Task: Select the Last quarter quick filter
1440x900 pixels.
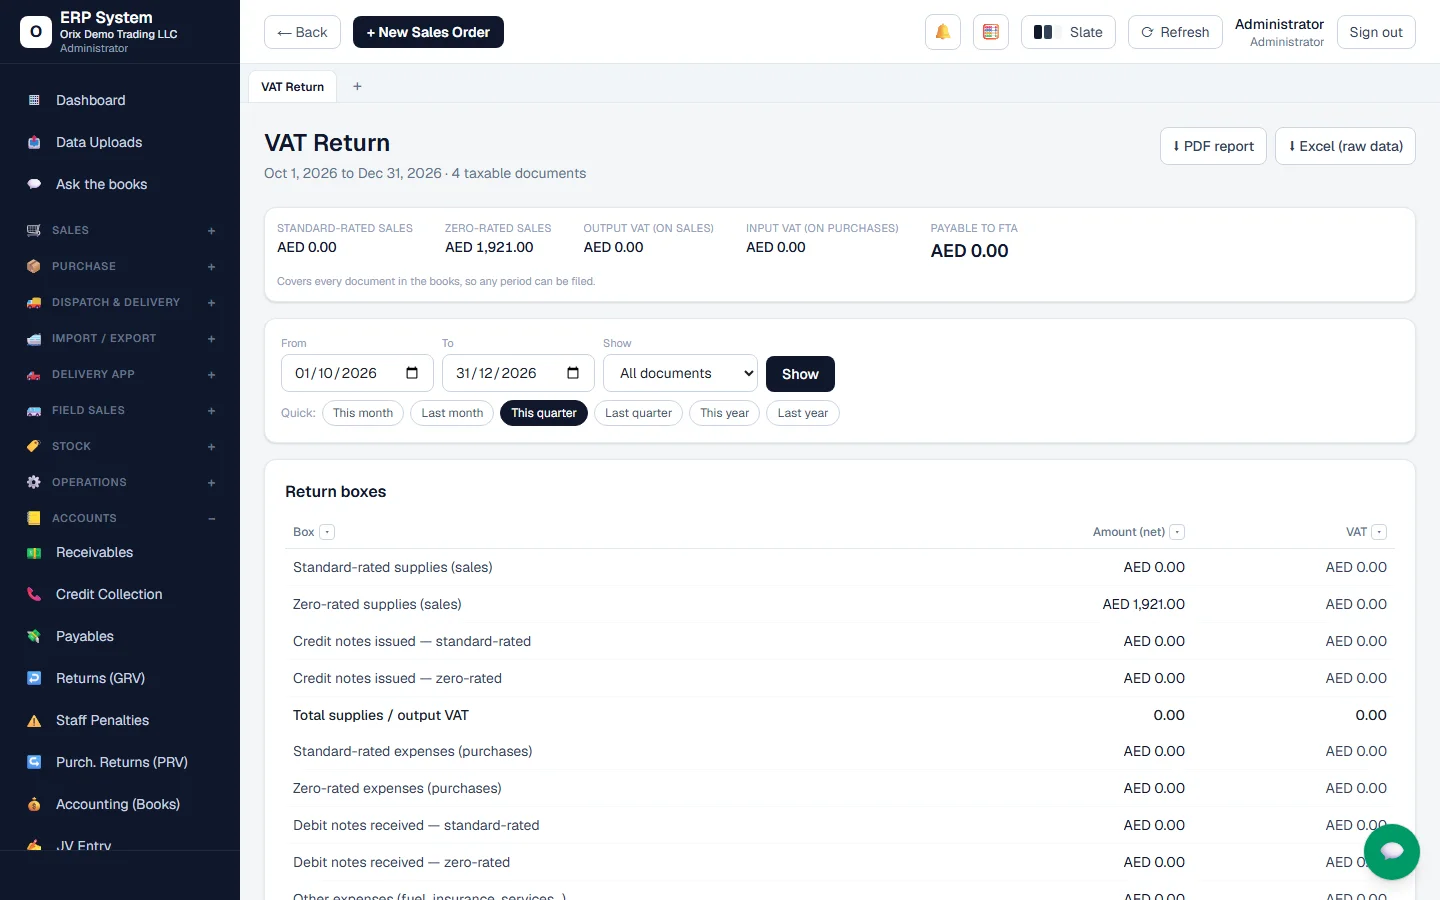Action: [x=638, y=413]
